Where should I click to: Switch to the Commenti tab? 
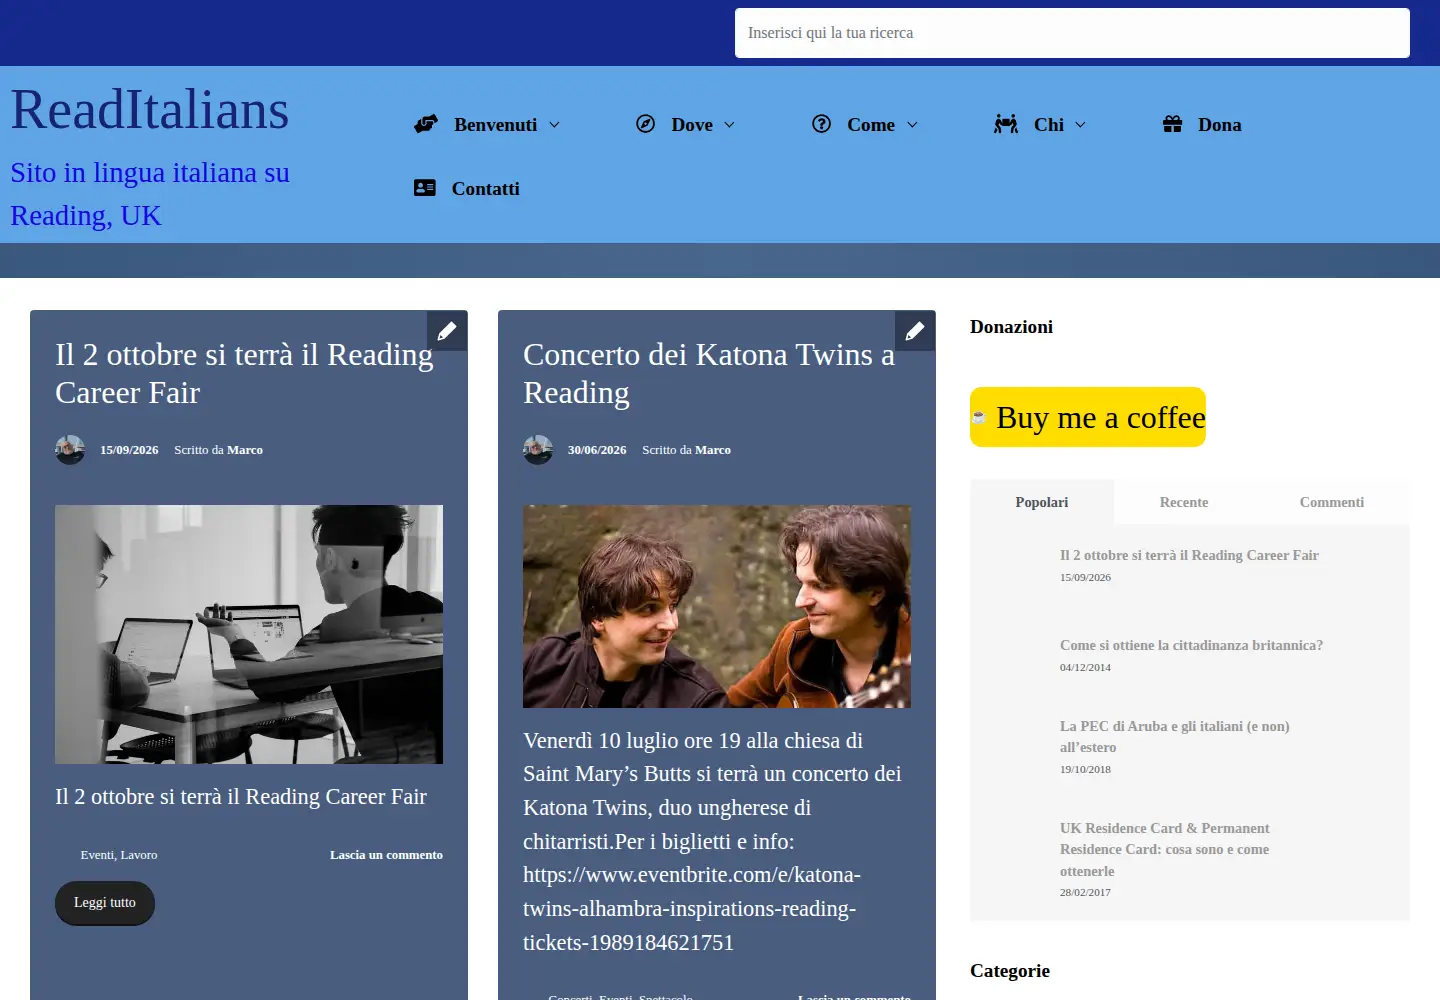1332,502
